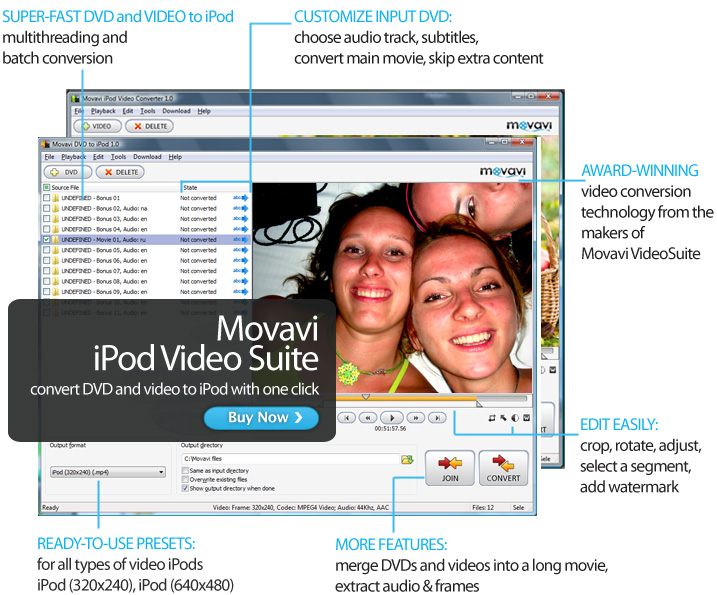Check the Overwrite existing files option

tap(185, 479)
